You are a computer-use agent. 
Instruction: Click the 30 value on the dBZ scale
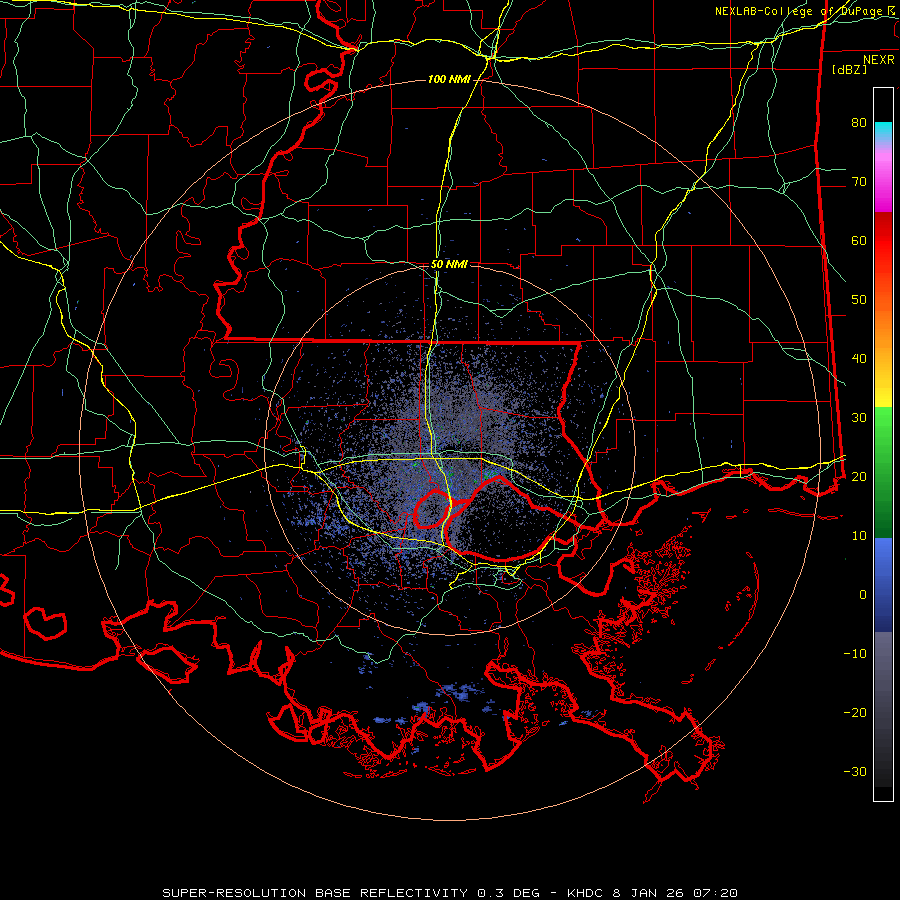click(859, 418)
